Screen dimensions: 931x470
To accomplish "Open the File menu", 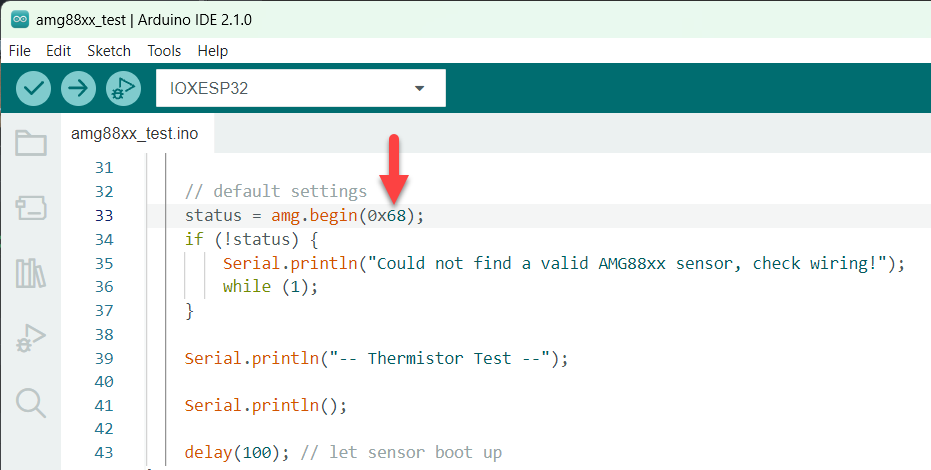I will [x=20, y=51].
